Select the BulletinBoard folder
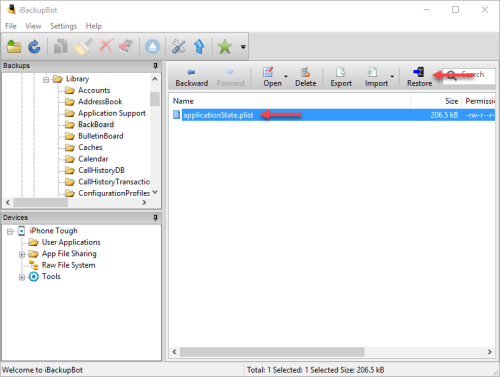This screenshot has height=377, width=500. [x=101, y=136]
